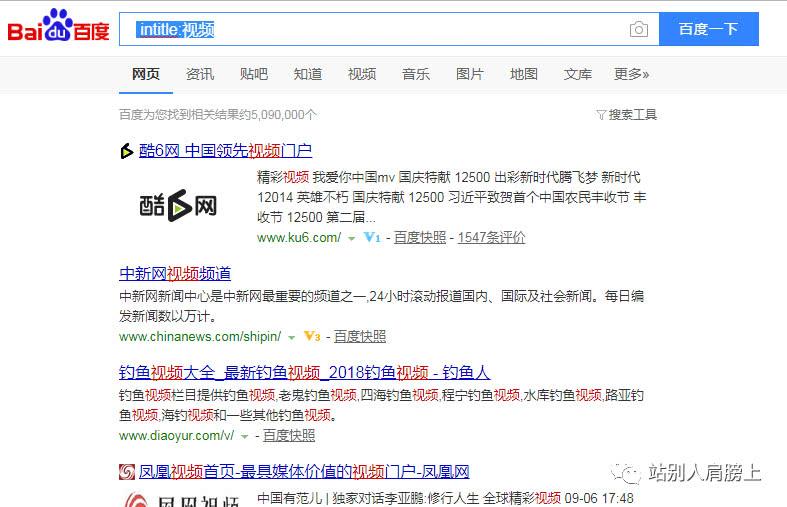Open camera image search icon
Viewport: 787px width, 507px height.
[638, 30]
